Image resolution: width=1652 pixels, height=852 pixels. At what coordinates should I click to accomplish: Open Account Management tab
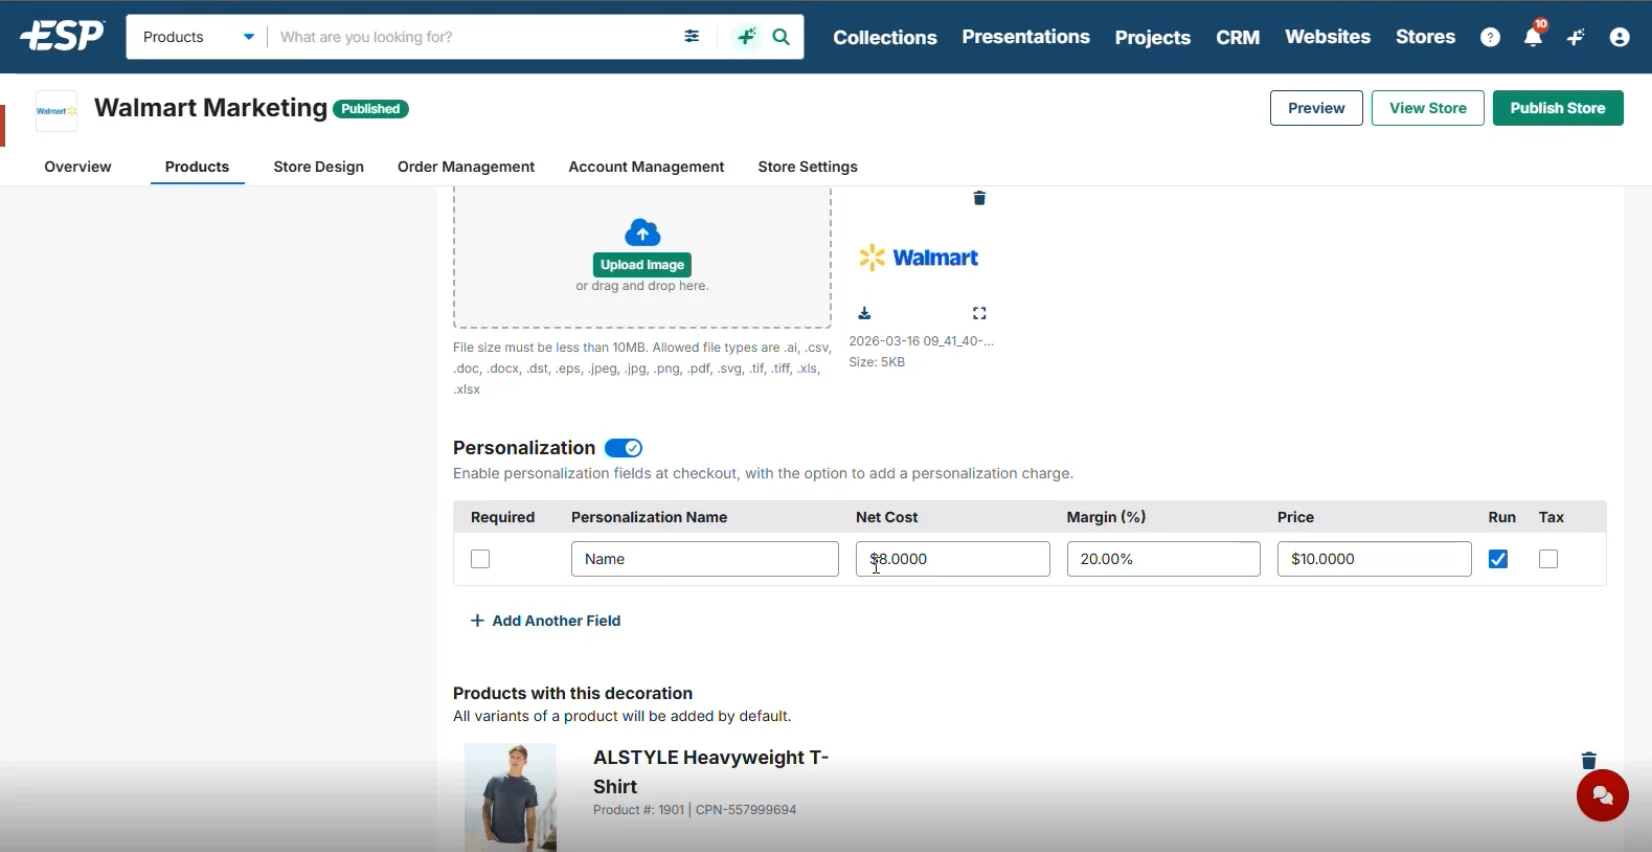coord(646,167)
